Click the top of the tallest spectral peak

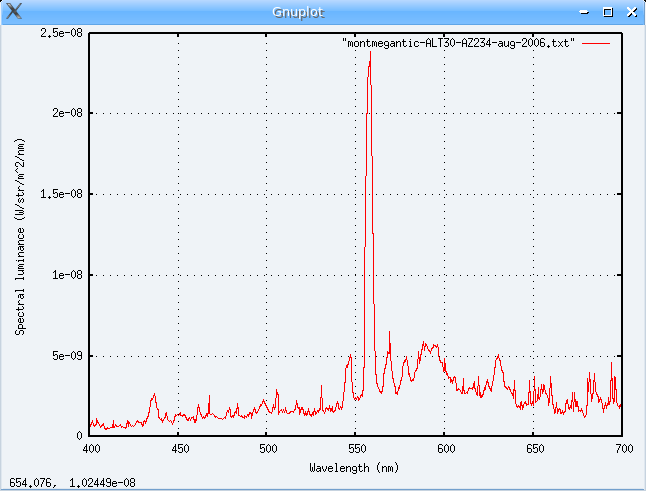coord(370,52)
